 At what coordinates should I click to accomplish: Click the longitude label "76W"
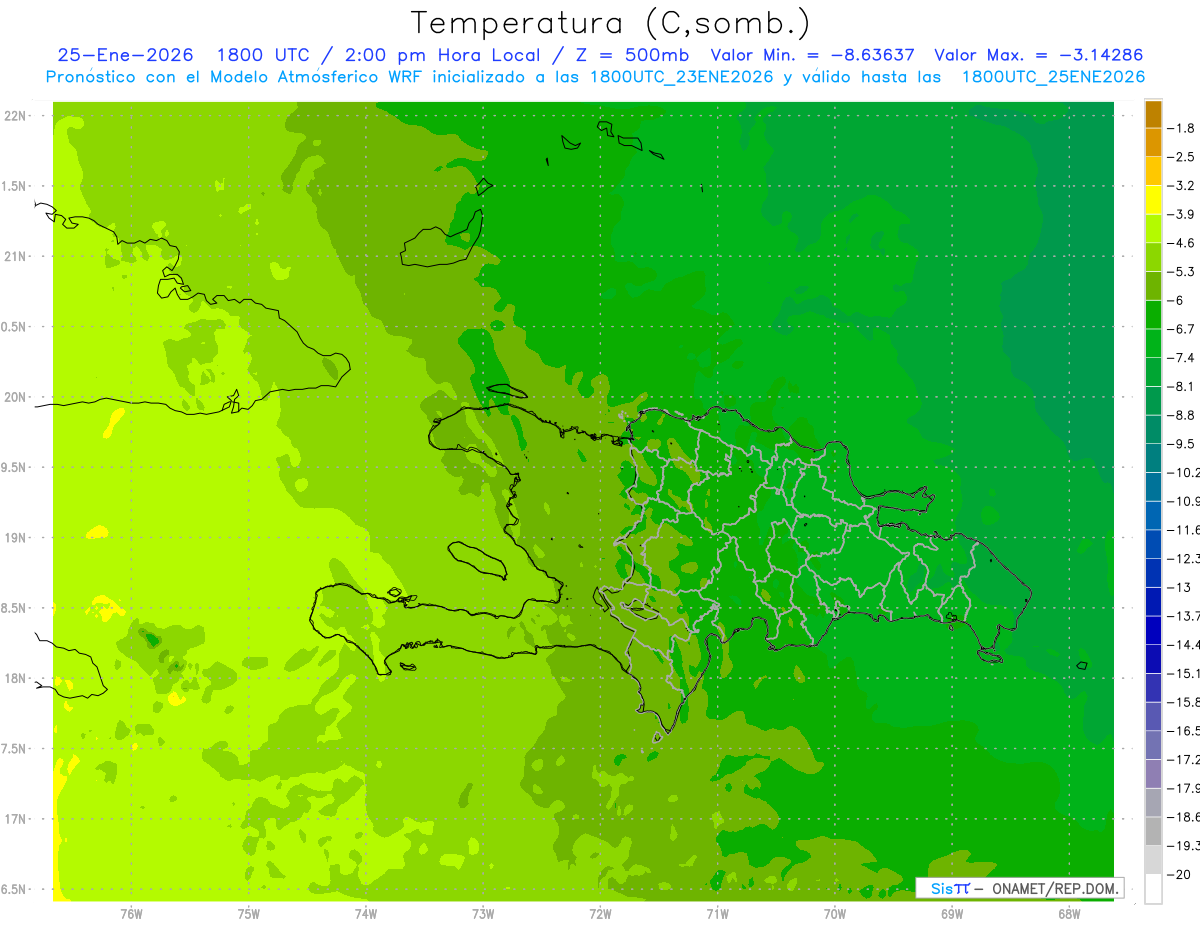click(131, 914)
